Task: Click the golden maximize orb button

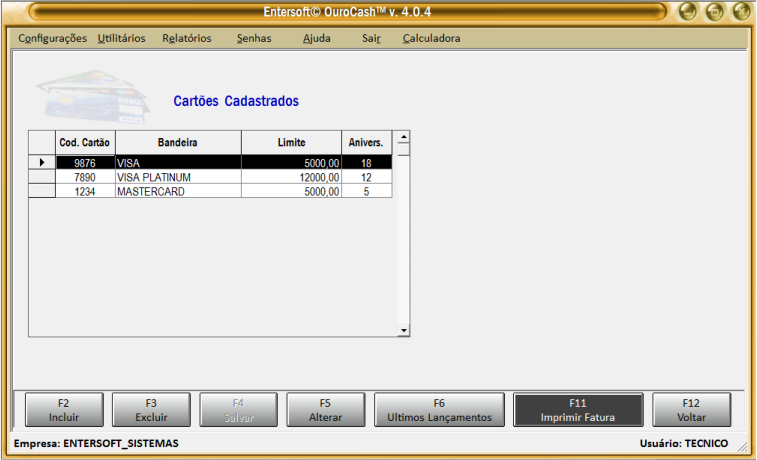Action: 715,12
